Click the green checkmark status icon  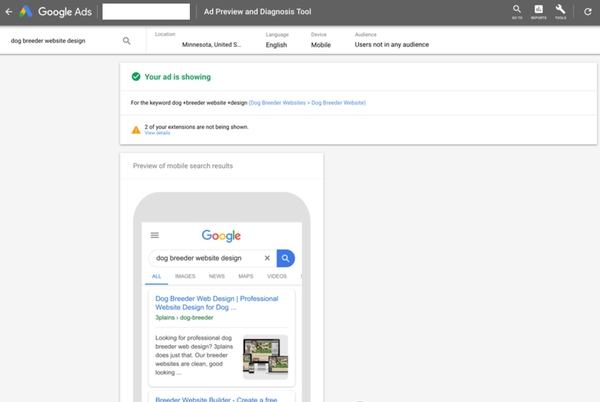136,77
